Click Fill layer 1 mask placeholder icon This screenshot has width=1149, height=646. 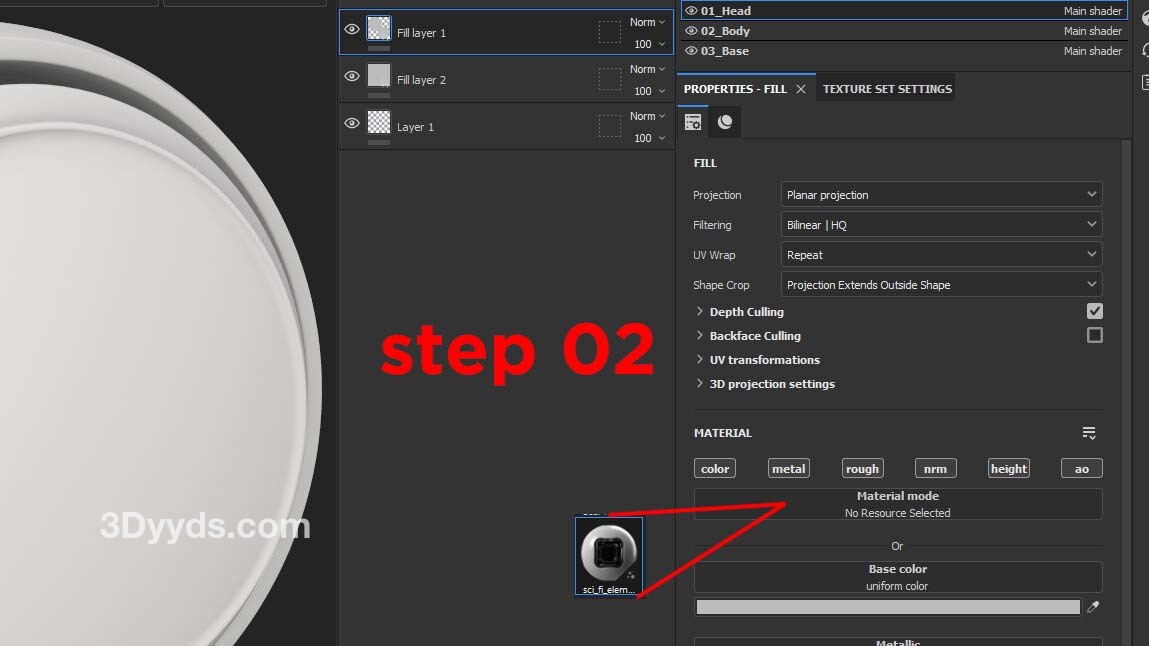[609, 32]
